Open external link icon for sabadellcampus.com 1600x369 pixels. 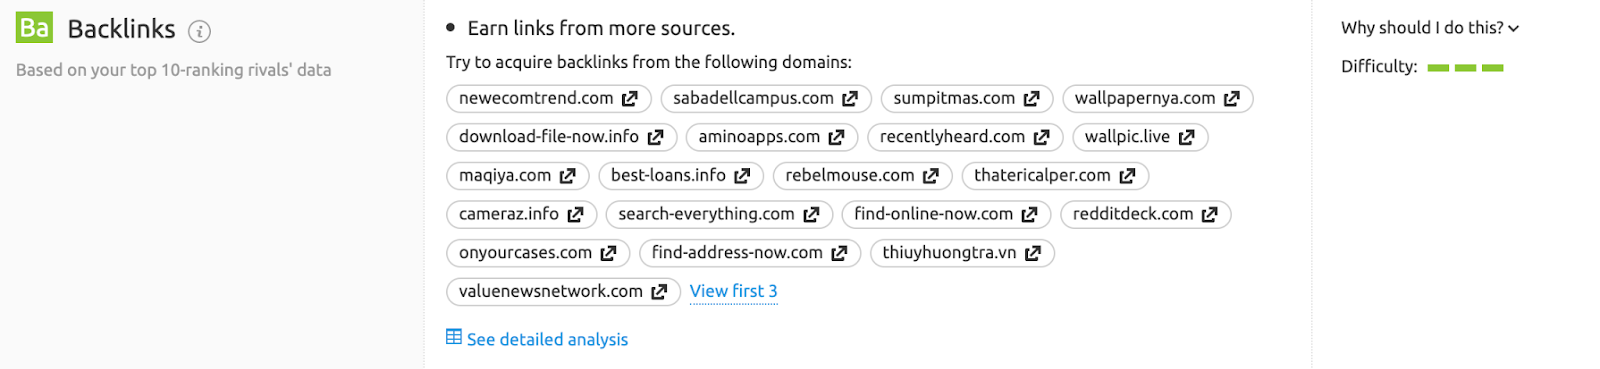850,98
